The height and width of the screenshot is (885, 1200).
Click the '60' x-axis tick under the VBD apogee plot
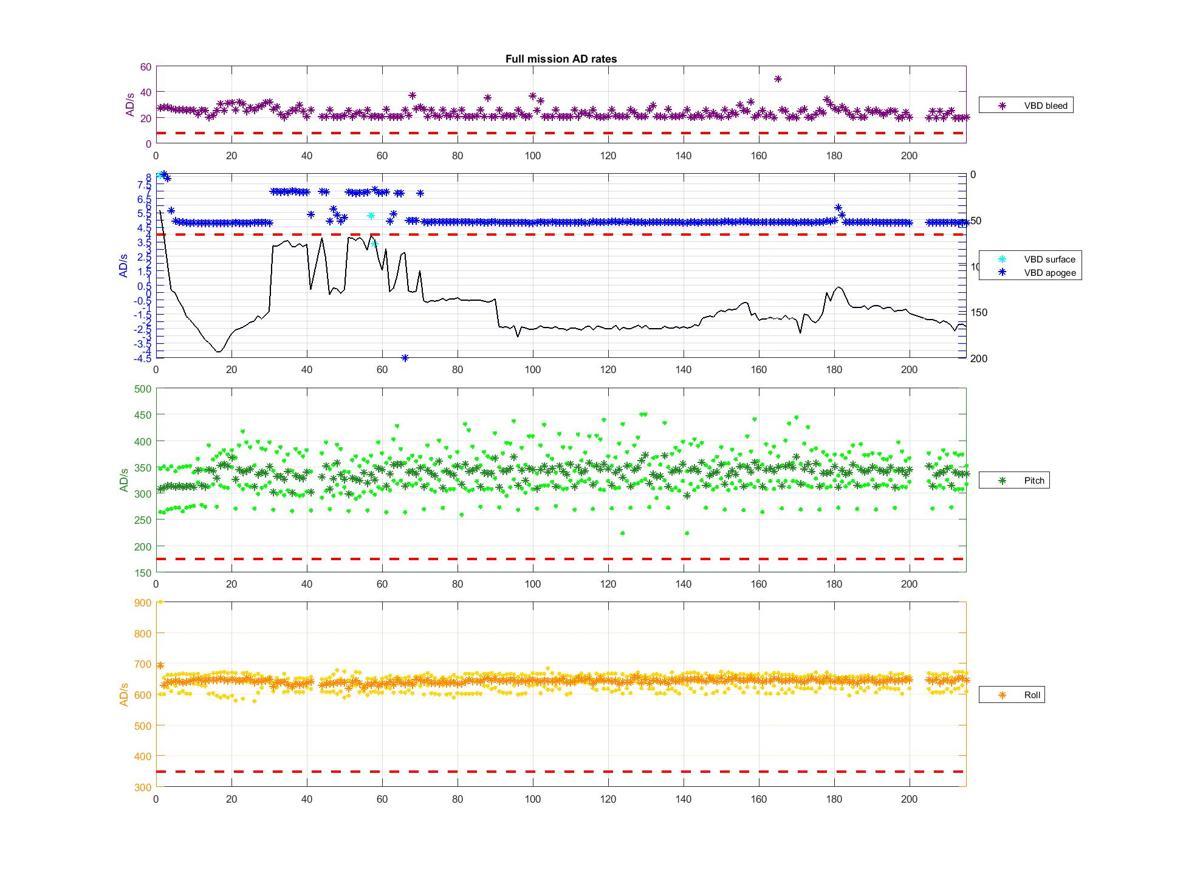click(x=382, y=370)
